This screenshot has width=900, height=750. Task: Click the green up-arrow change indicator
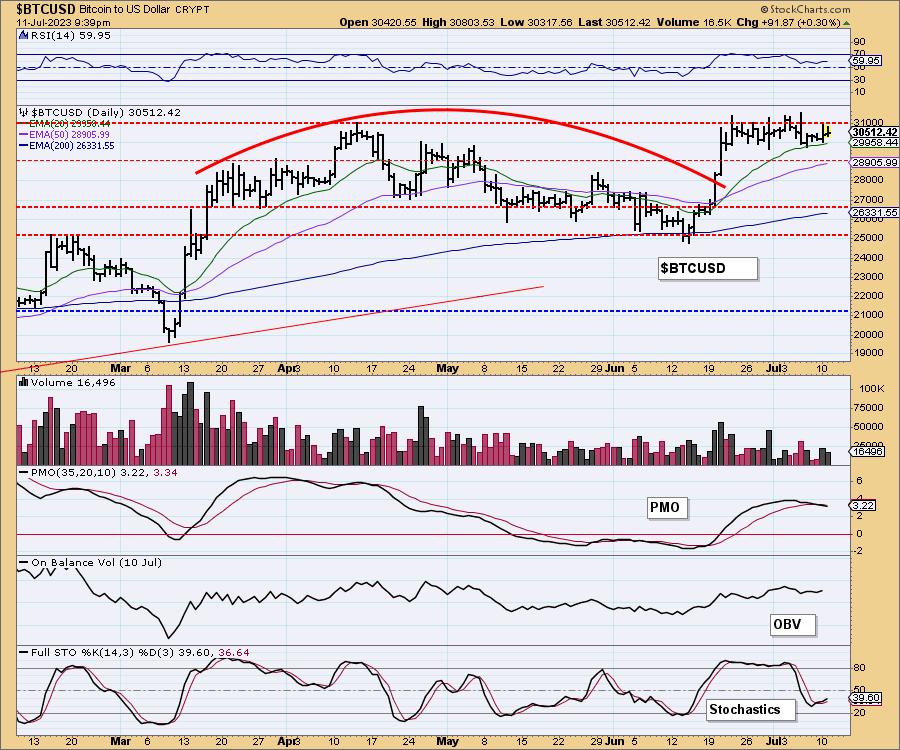(847, 22)
